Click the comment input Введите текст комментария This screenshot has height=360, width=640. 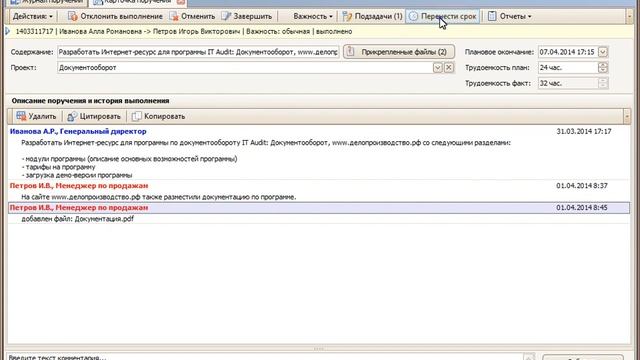[x=265, y=357]
